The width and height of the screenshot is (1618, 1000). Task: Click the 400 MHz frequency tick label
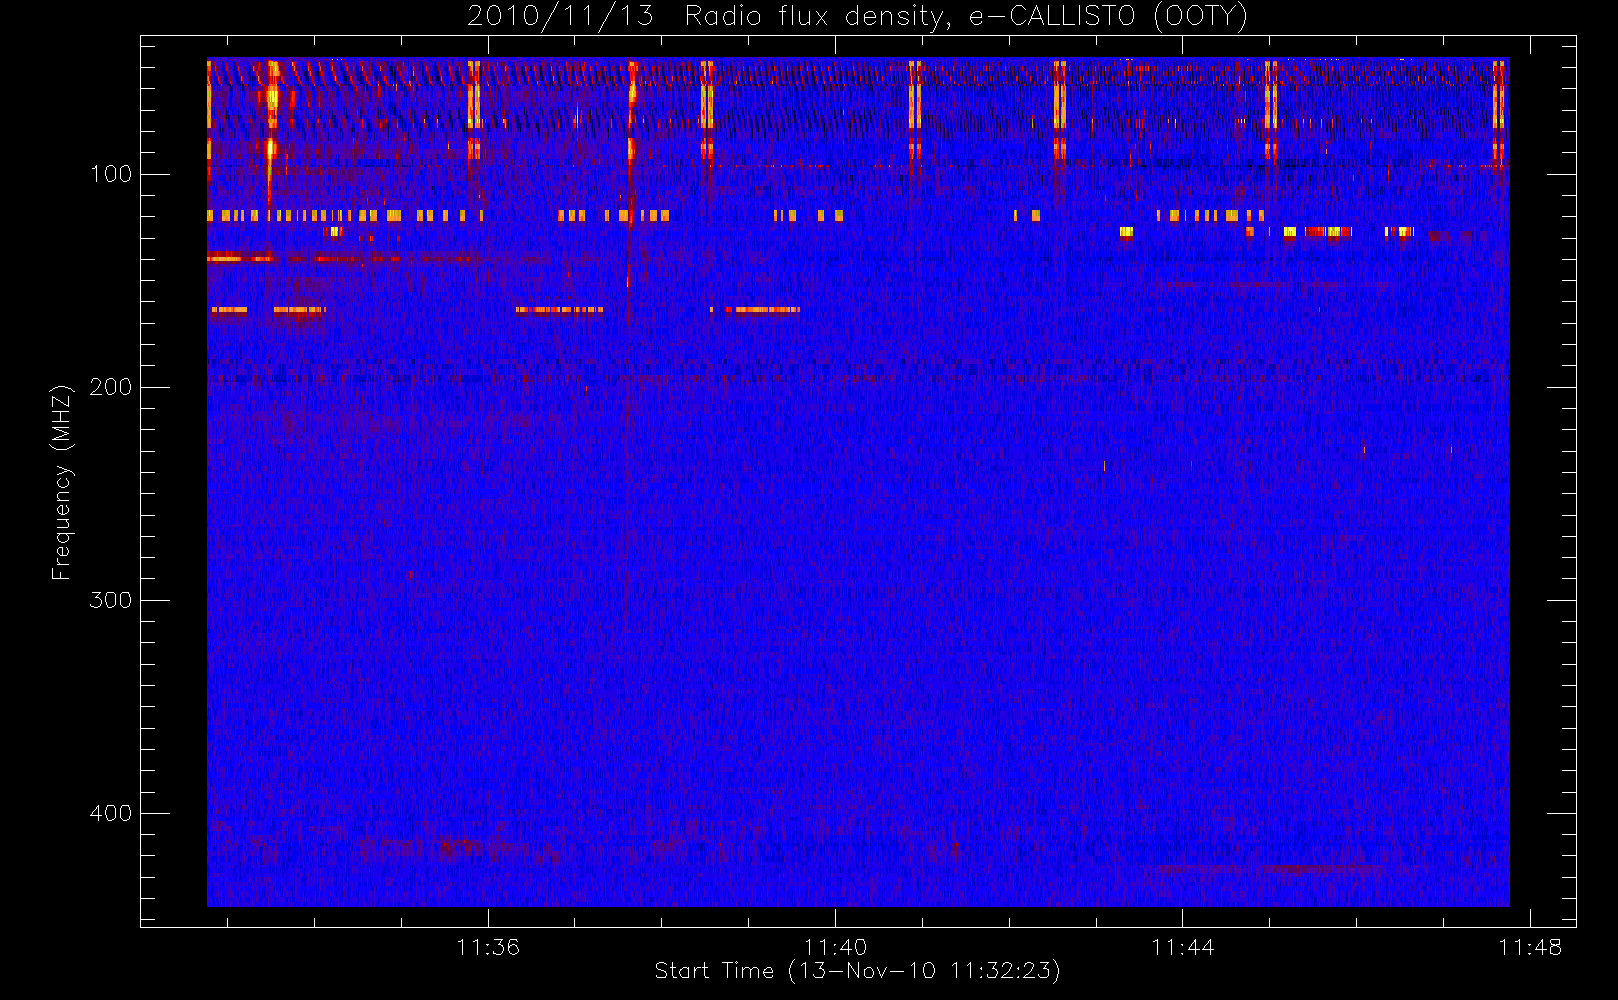point(111,813)
